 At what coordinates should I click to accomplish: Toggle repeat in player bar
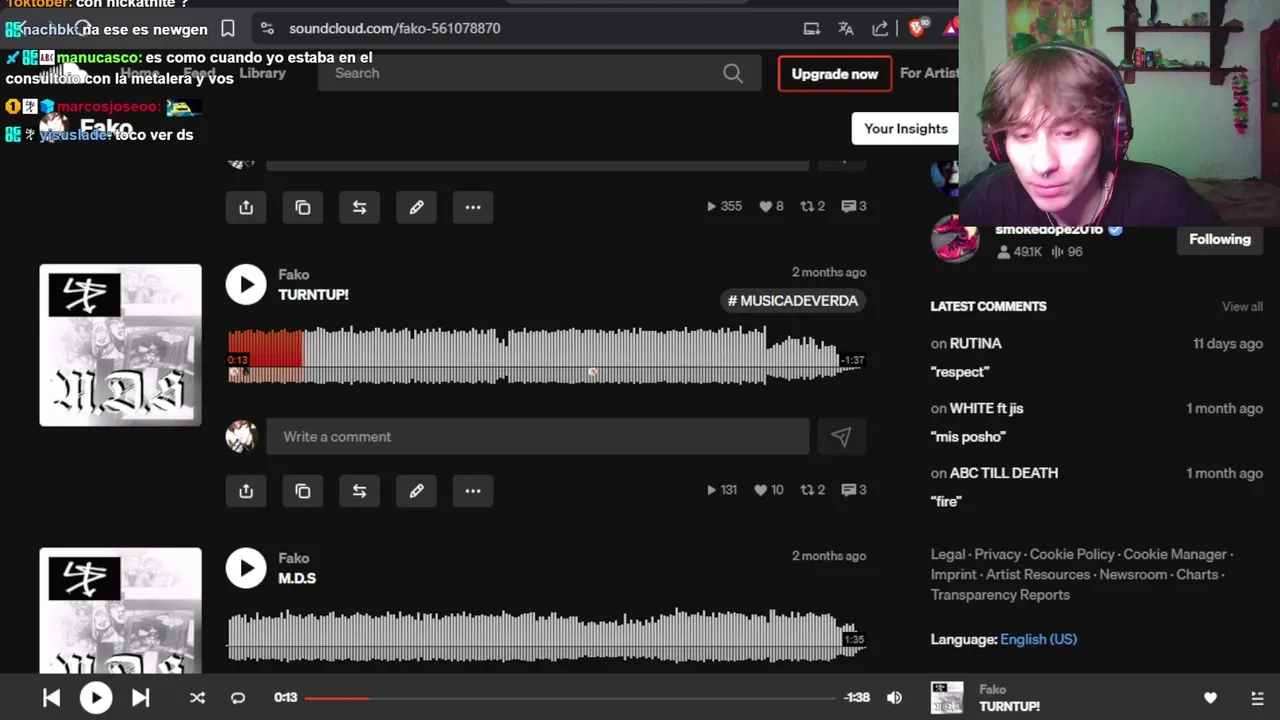238,698
